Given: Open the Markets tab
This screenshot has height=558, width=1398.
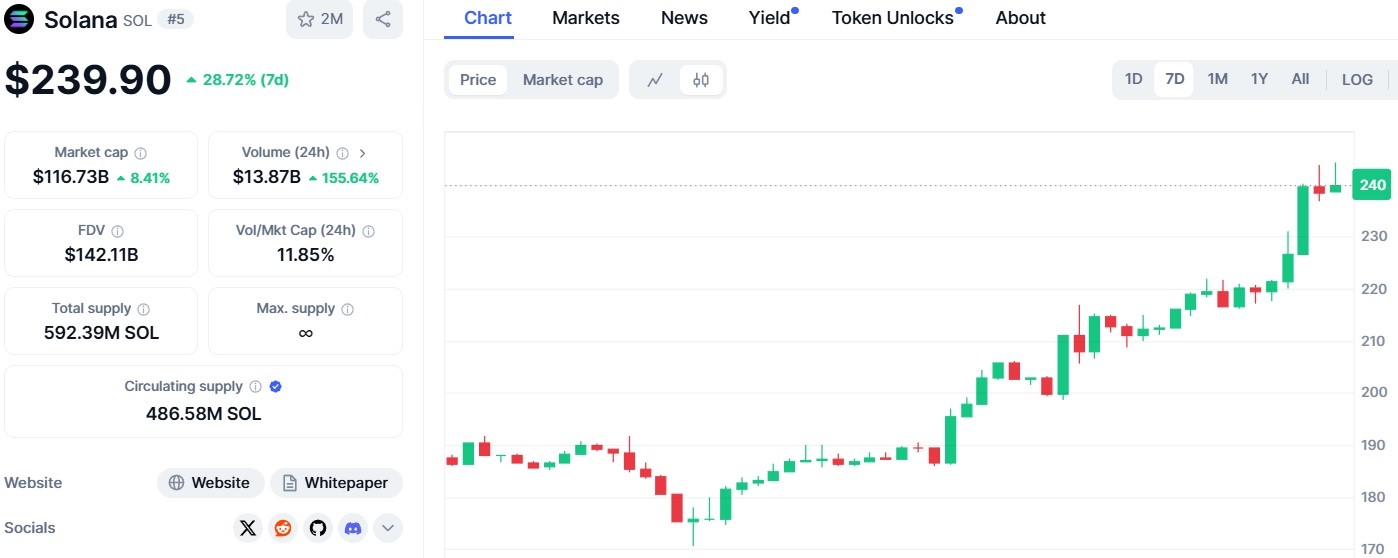Looking at the screenshot, I should (x=585, y=18).
